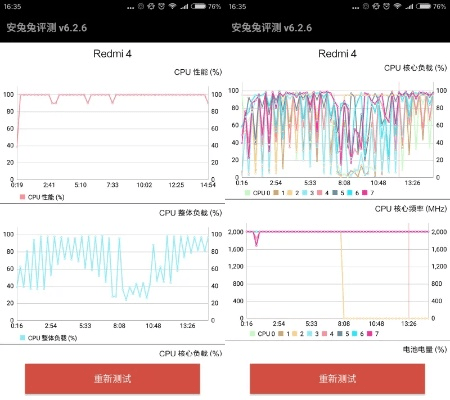Viewport: 450px width, 400px height.
Task: Select CPU 0 green swatch in core load legend
Action: [x=247, y=193]
